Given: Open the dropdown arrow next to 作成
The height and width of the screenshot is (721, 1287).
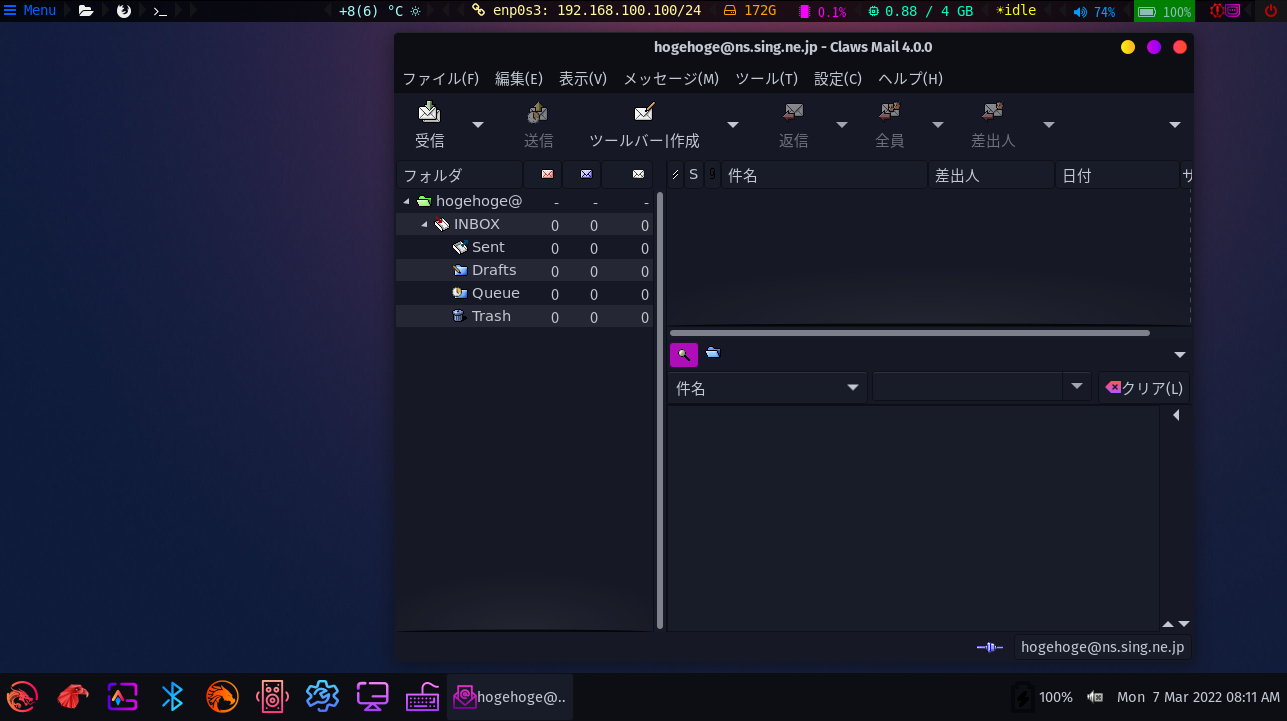Looking at the screenshot, I should 733,125.
